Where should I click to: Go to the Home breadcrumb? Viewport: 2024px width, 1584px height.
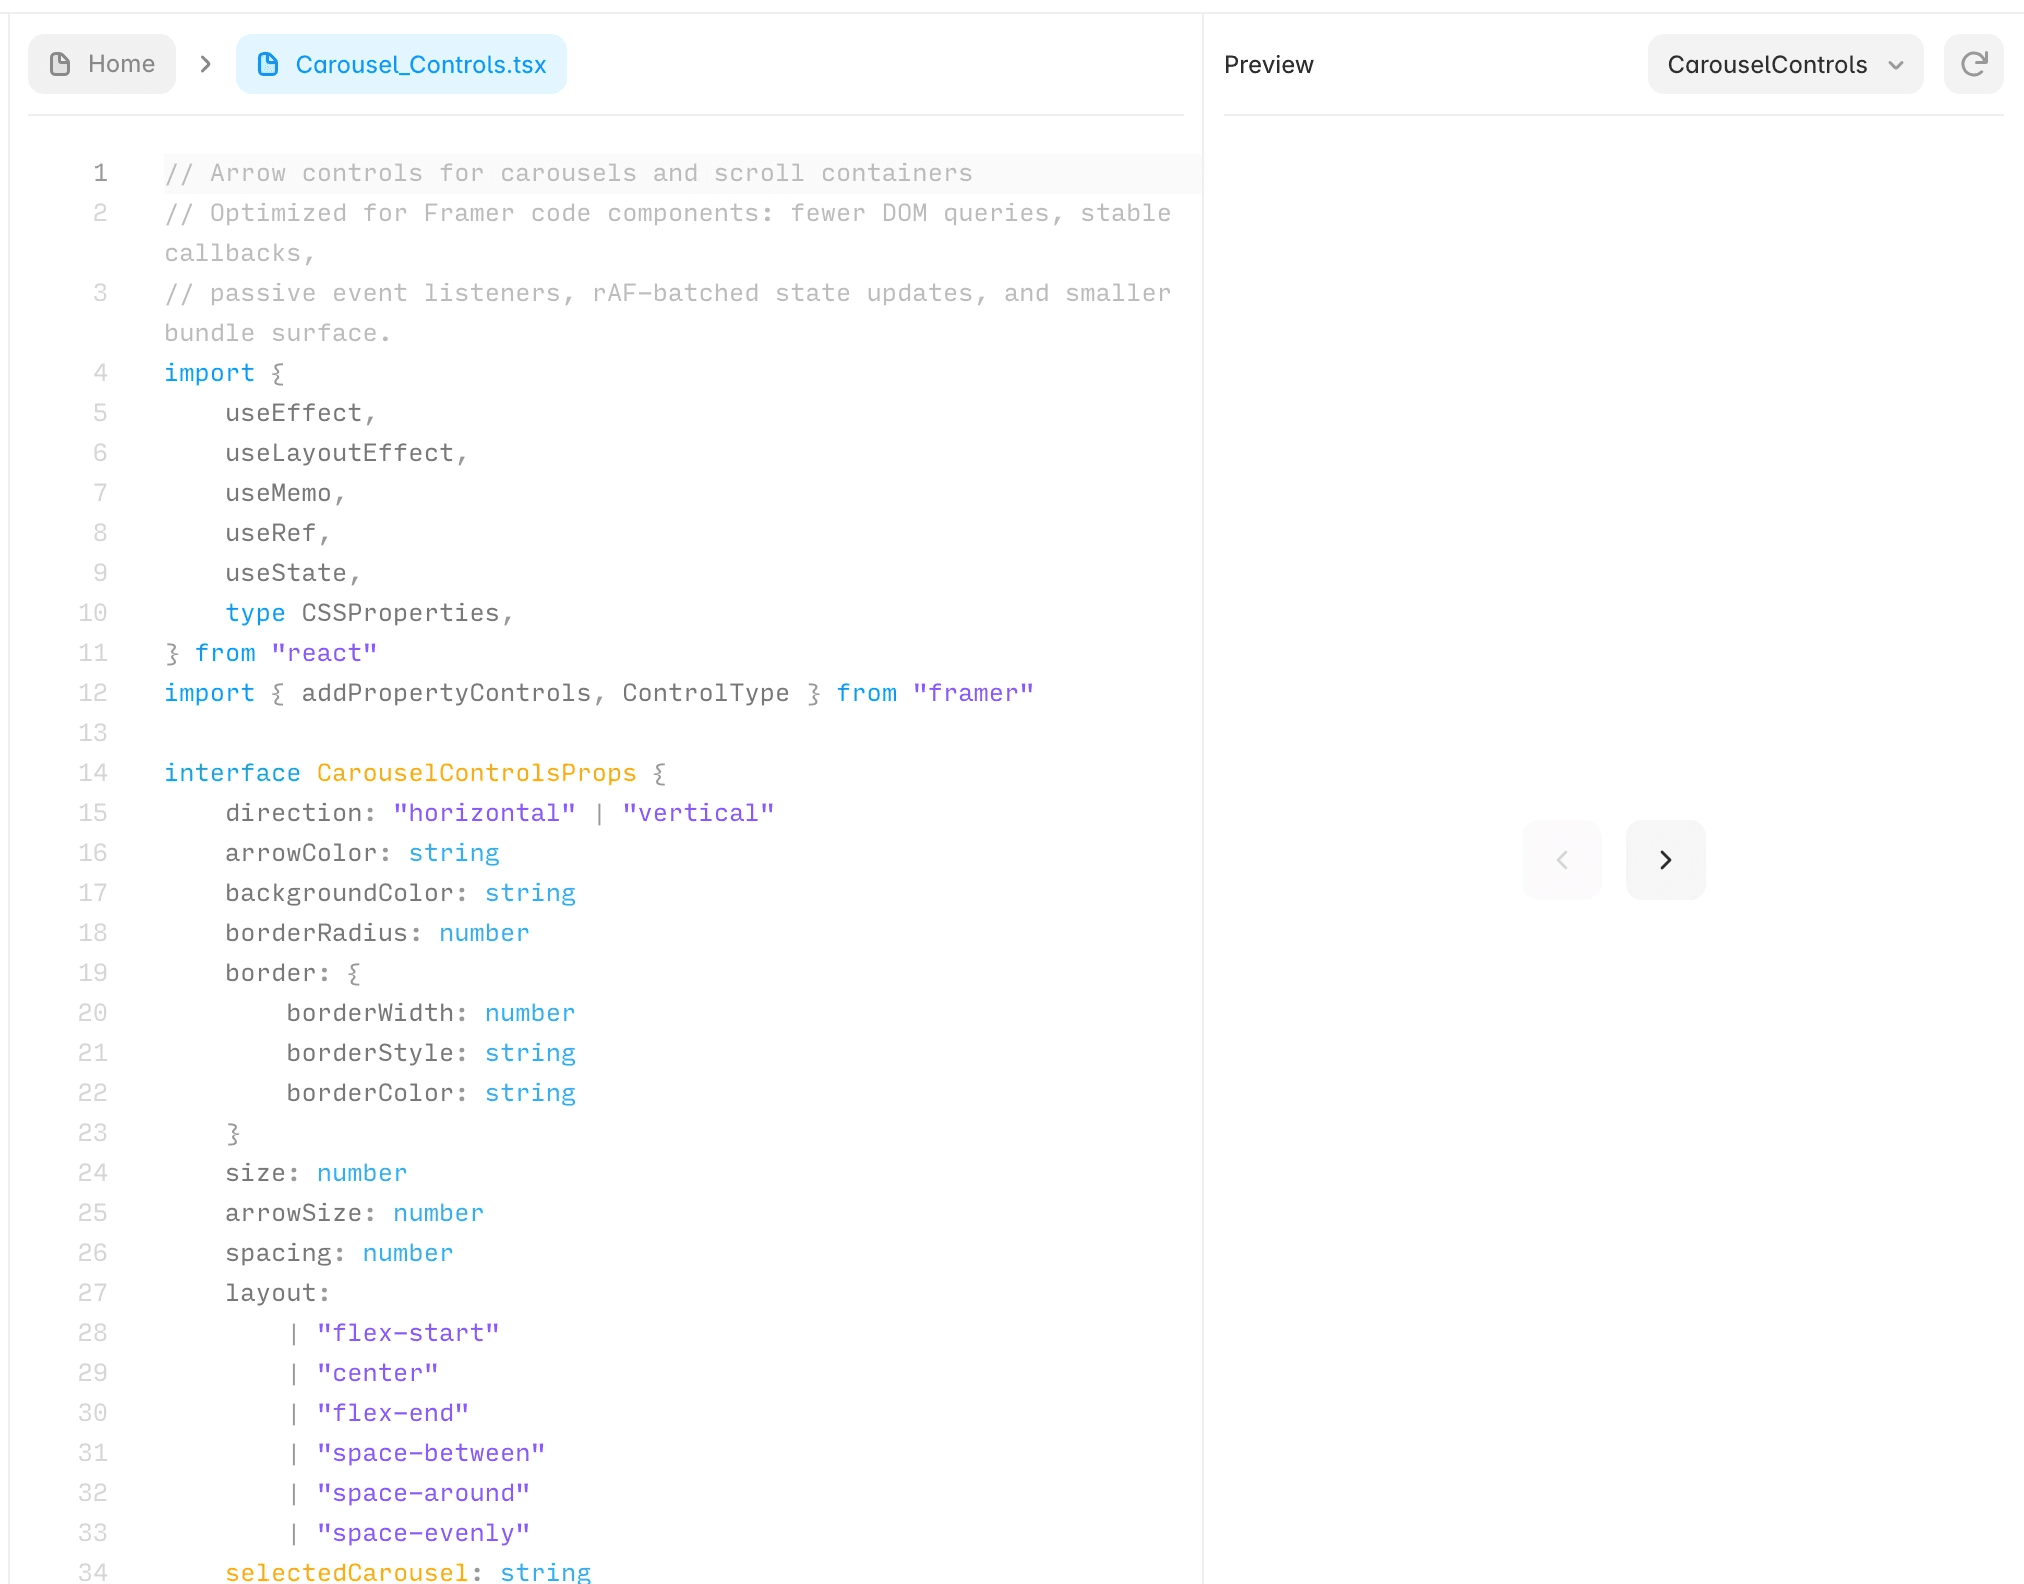(102, 64)
